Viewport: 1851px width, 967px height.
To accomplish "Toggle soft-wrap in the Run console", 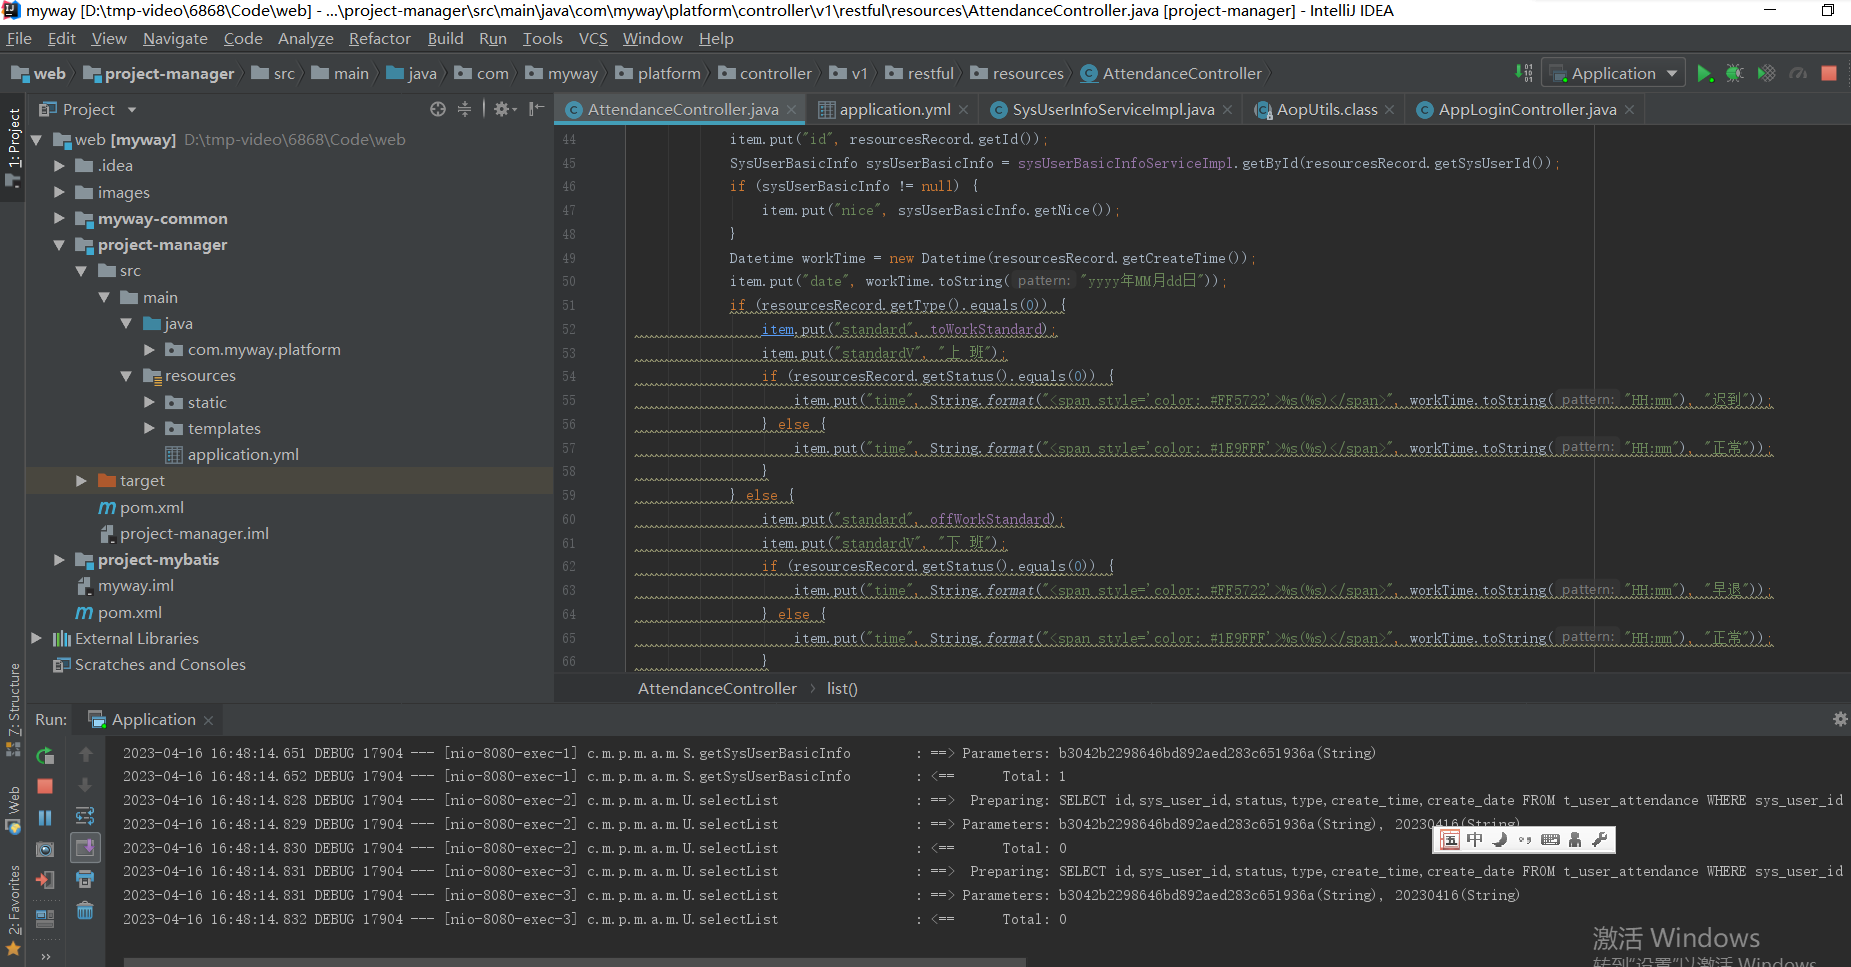I will pyautogui.click(x=85, y=816).
